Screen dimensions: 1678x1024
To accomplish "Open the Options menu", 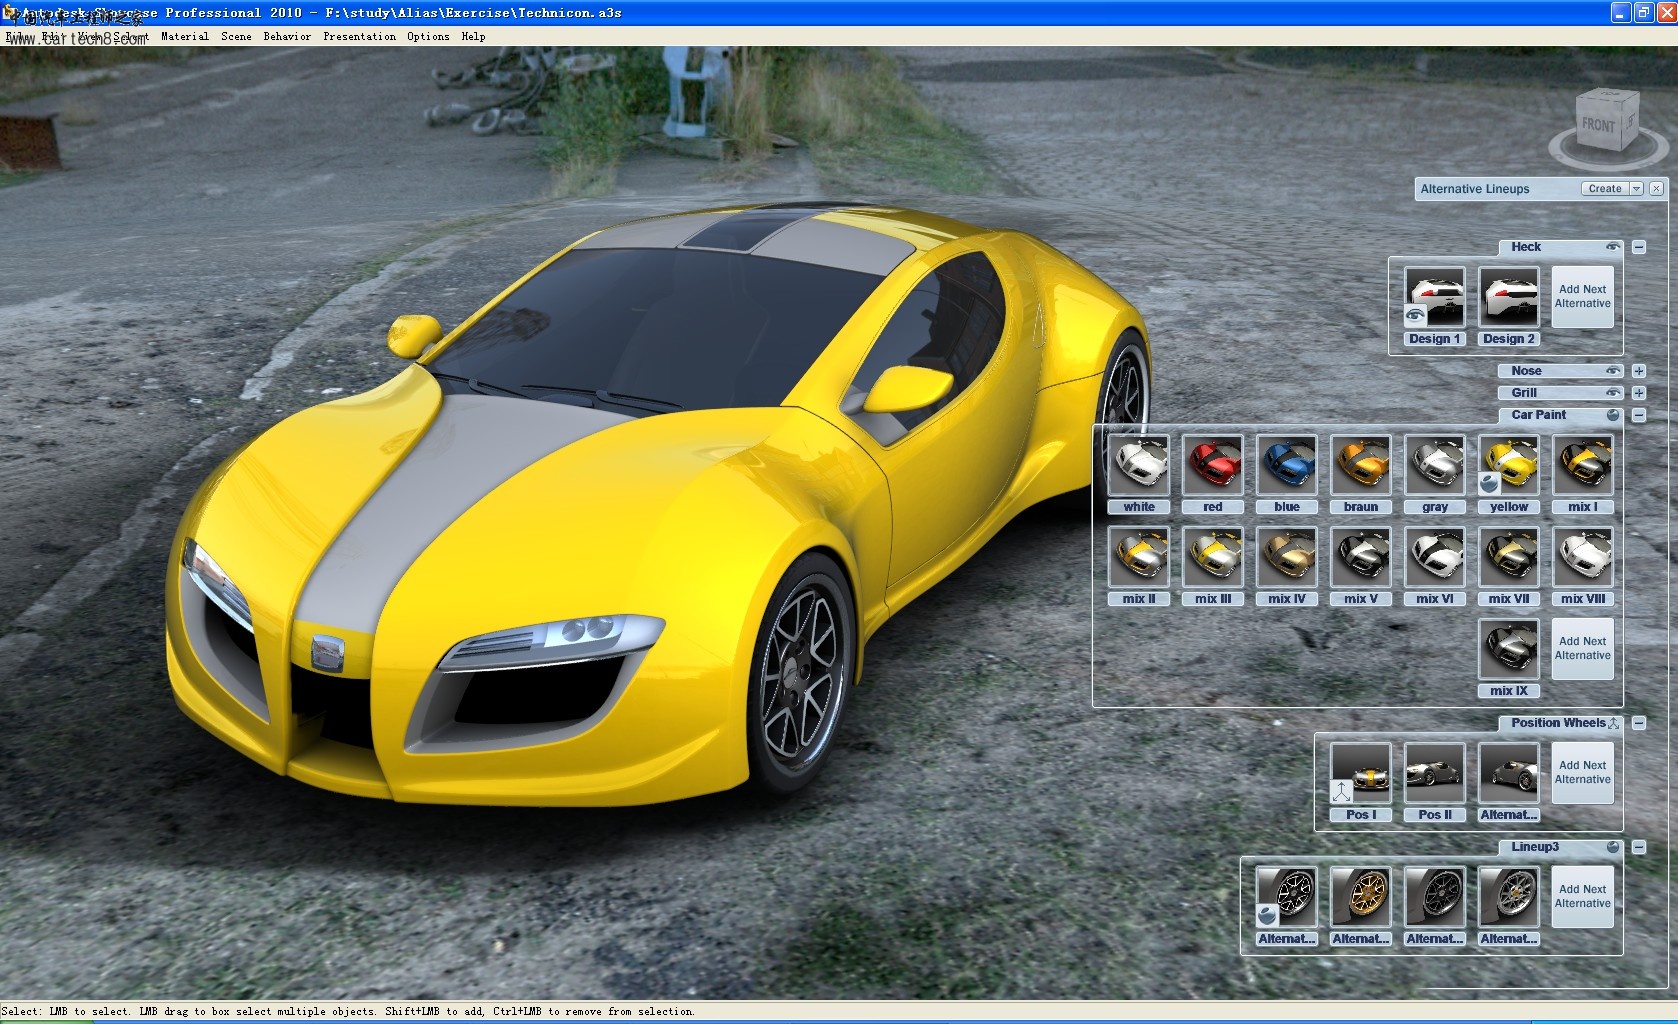I will (428, 36).
